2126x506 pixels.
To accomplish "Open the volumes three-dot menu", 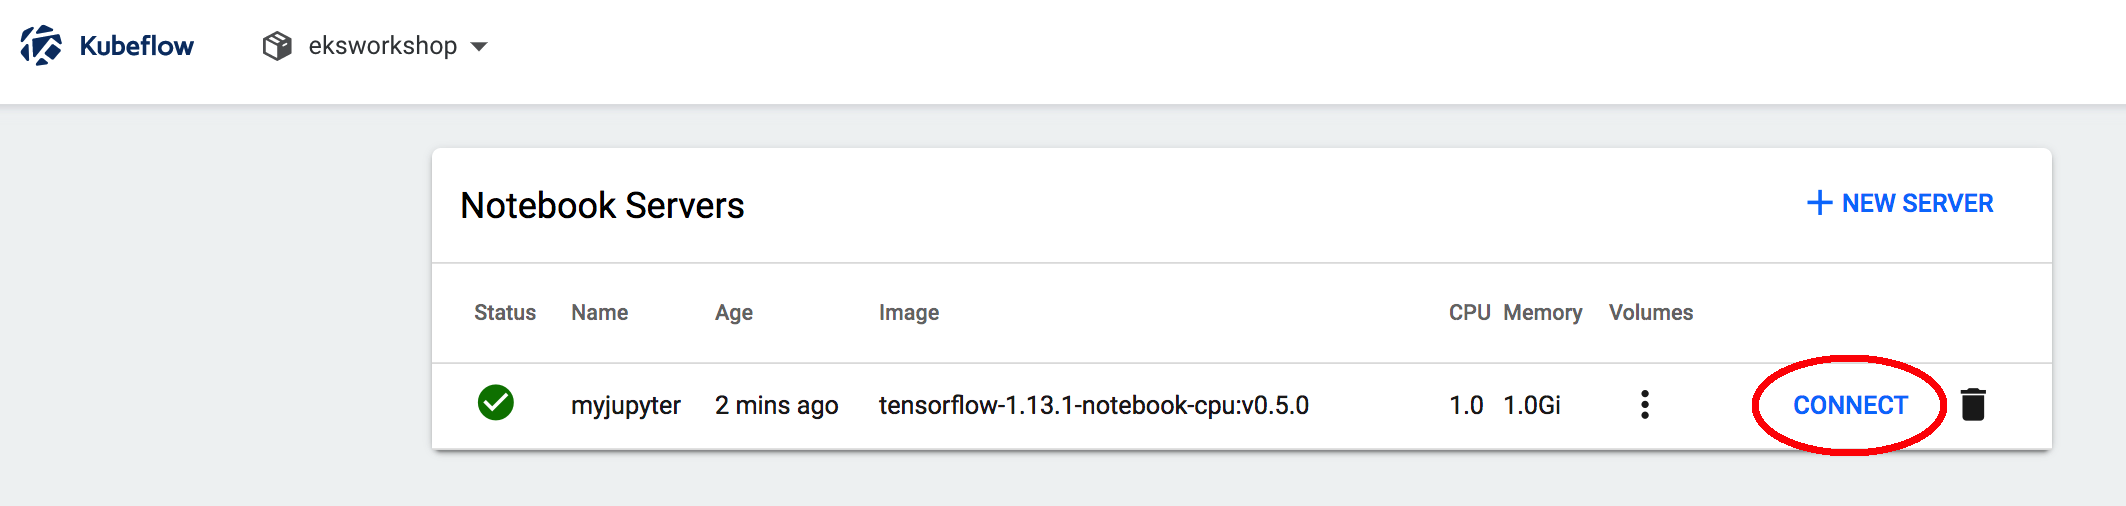I will [x=1644, y=405].
